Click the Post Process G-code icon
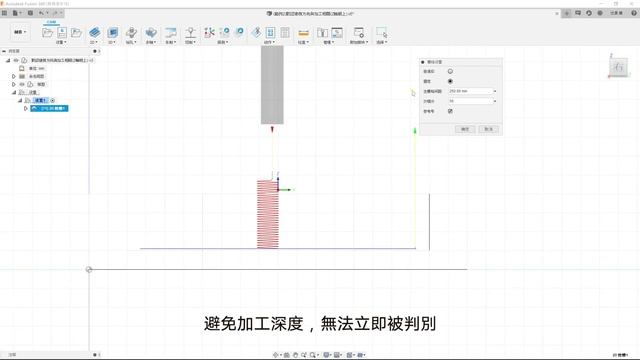The height and width of the screenshot is (360, 640). [270, 32]
